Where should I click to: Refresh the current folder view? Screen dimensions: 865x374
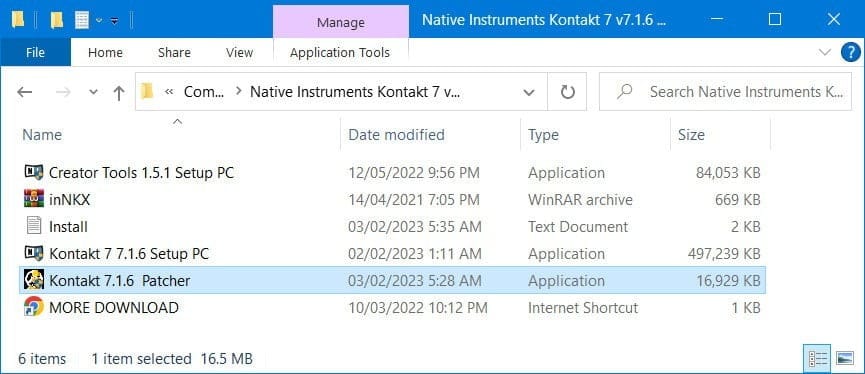pyautogui.click(x=568, y=92)
